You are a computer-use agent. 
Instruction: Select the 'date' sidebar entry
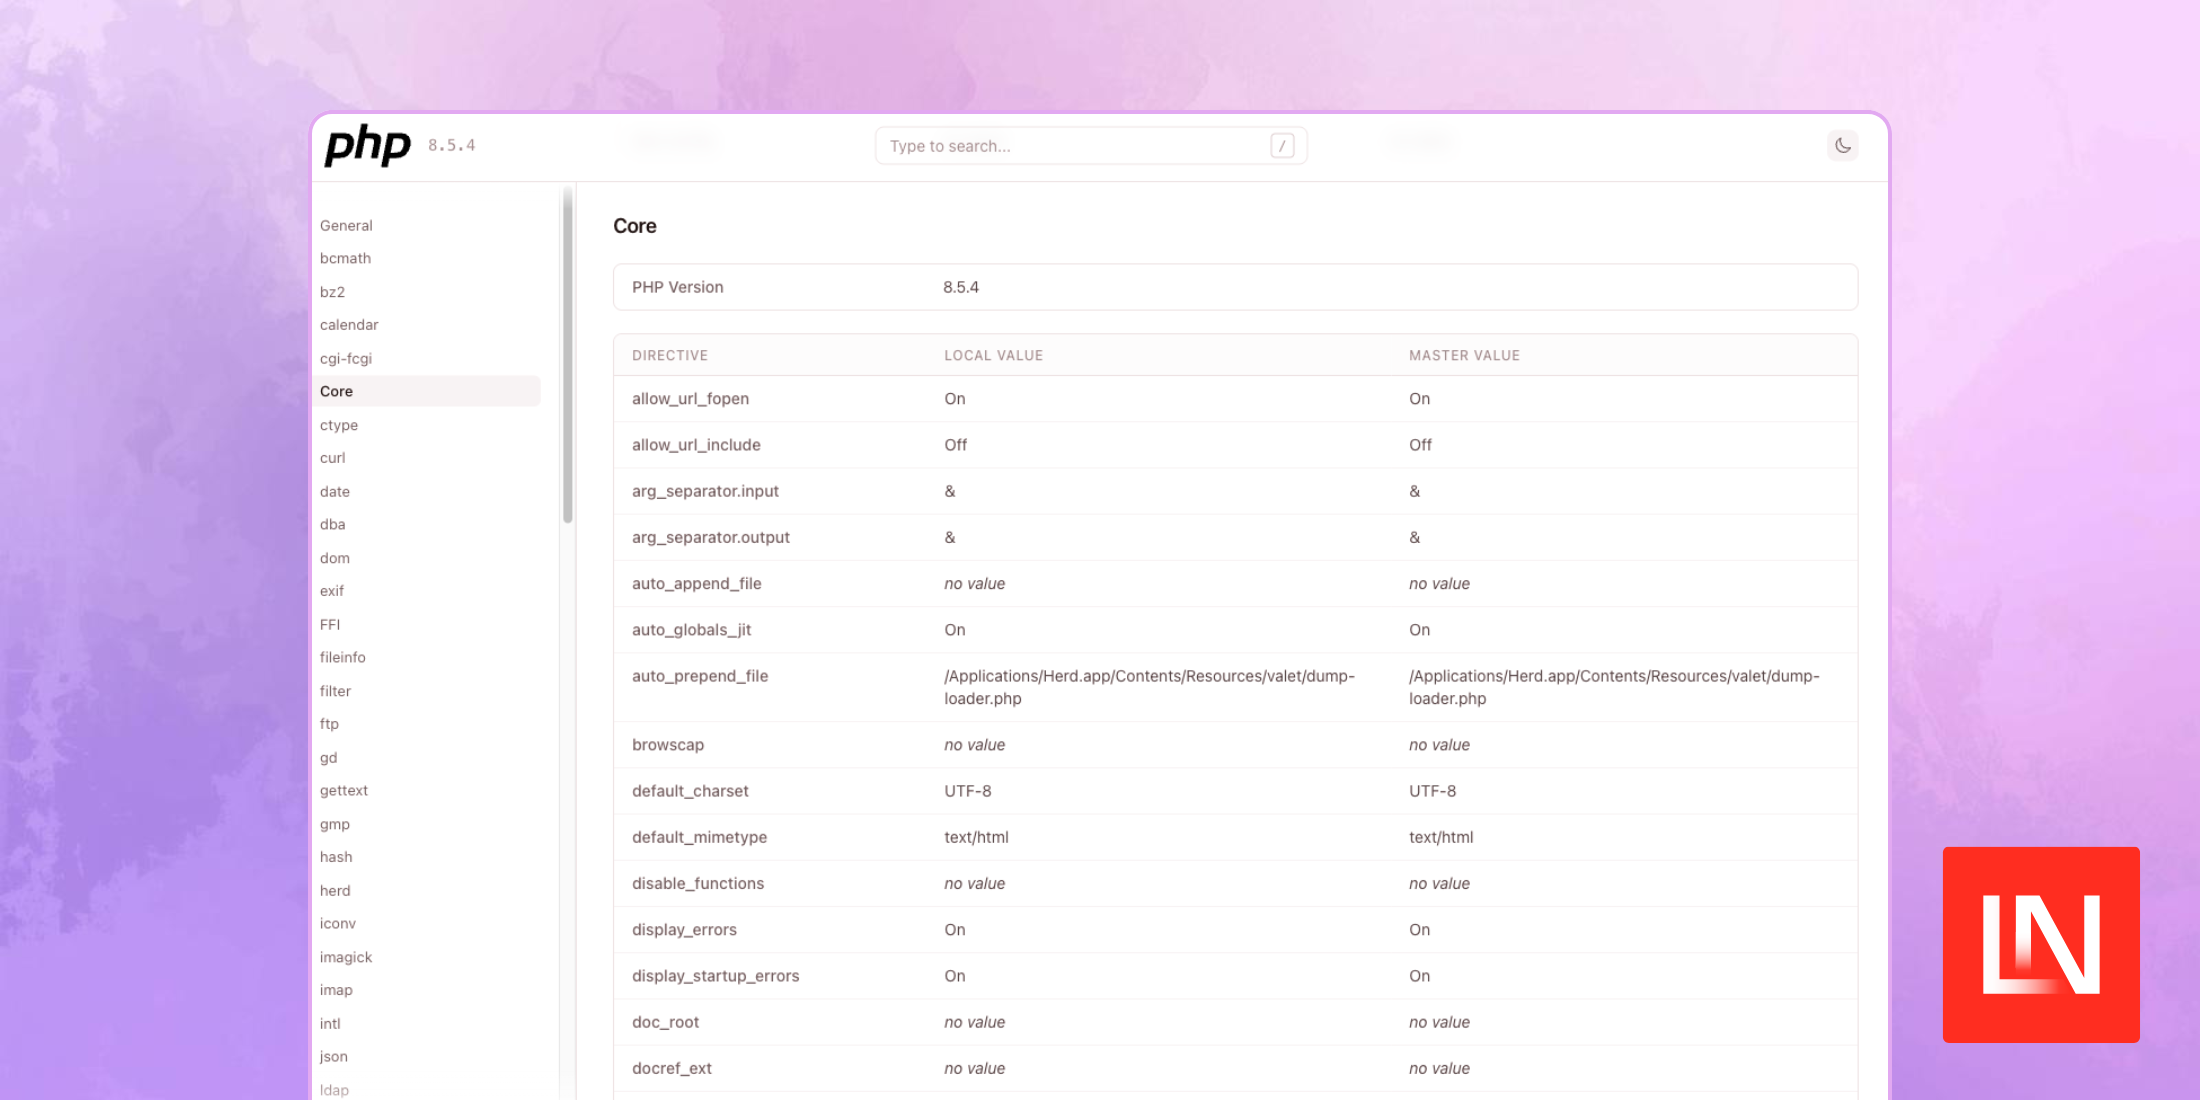click(335, 491)
